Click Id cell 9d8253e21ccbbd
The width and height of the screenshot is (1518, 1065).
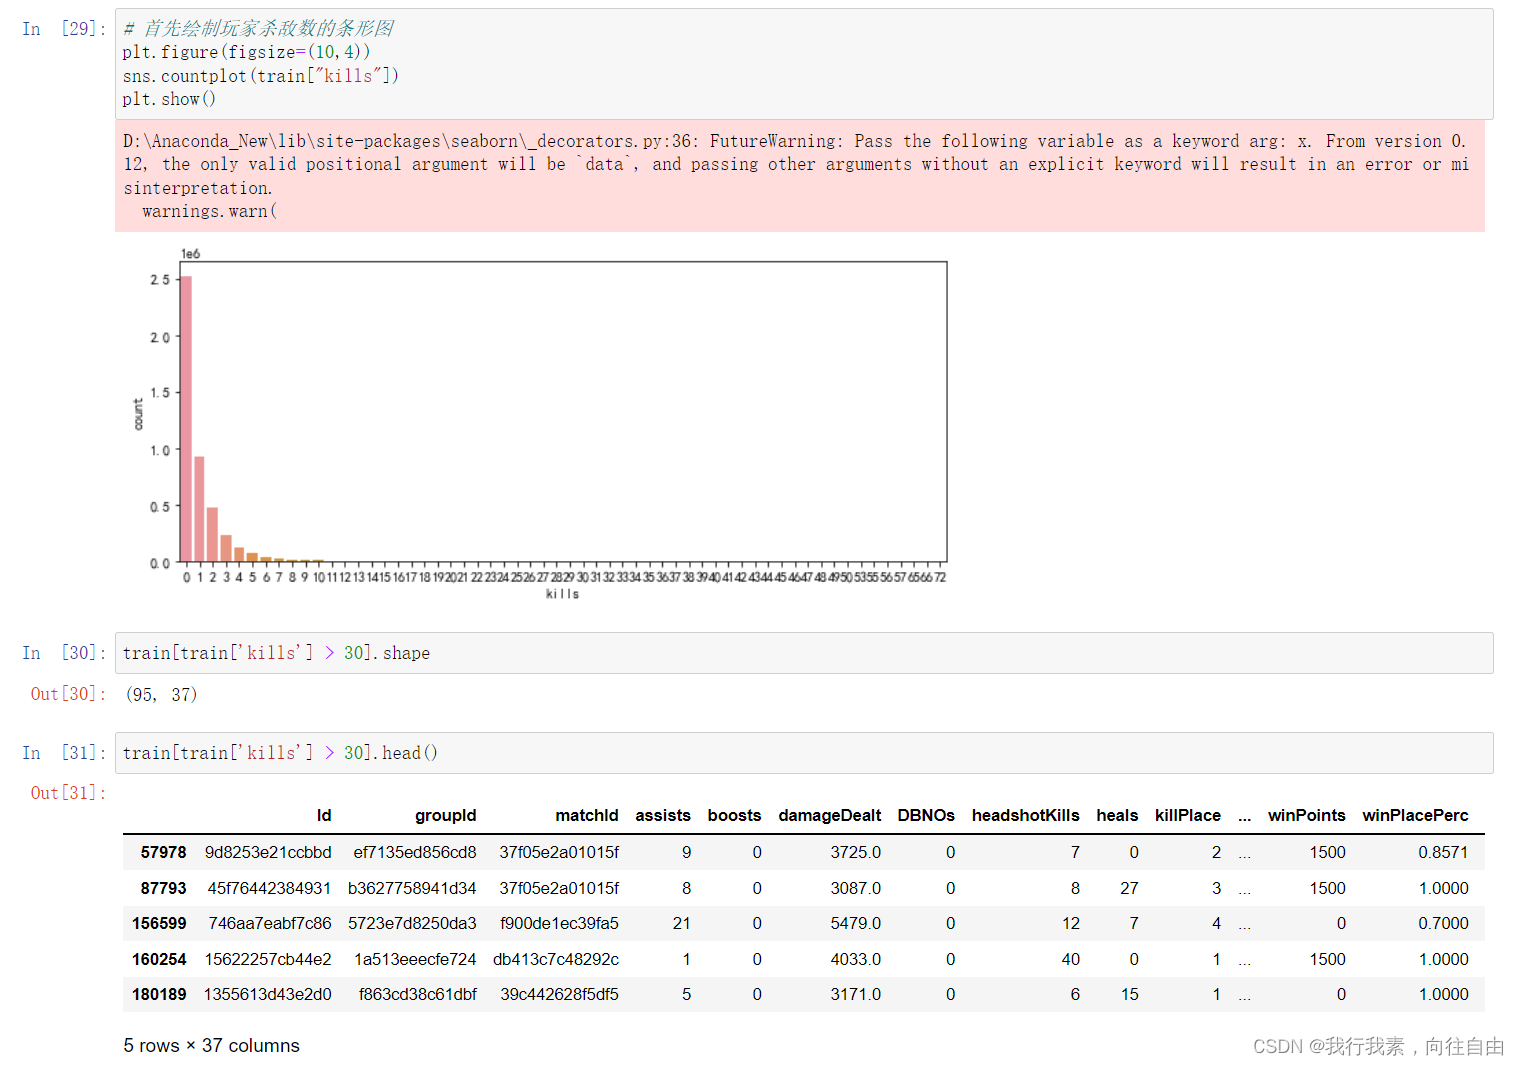coord(268,853)
